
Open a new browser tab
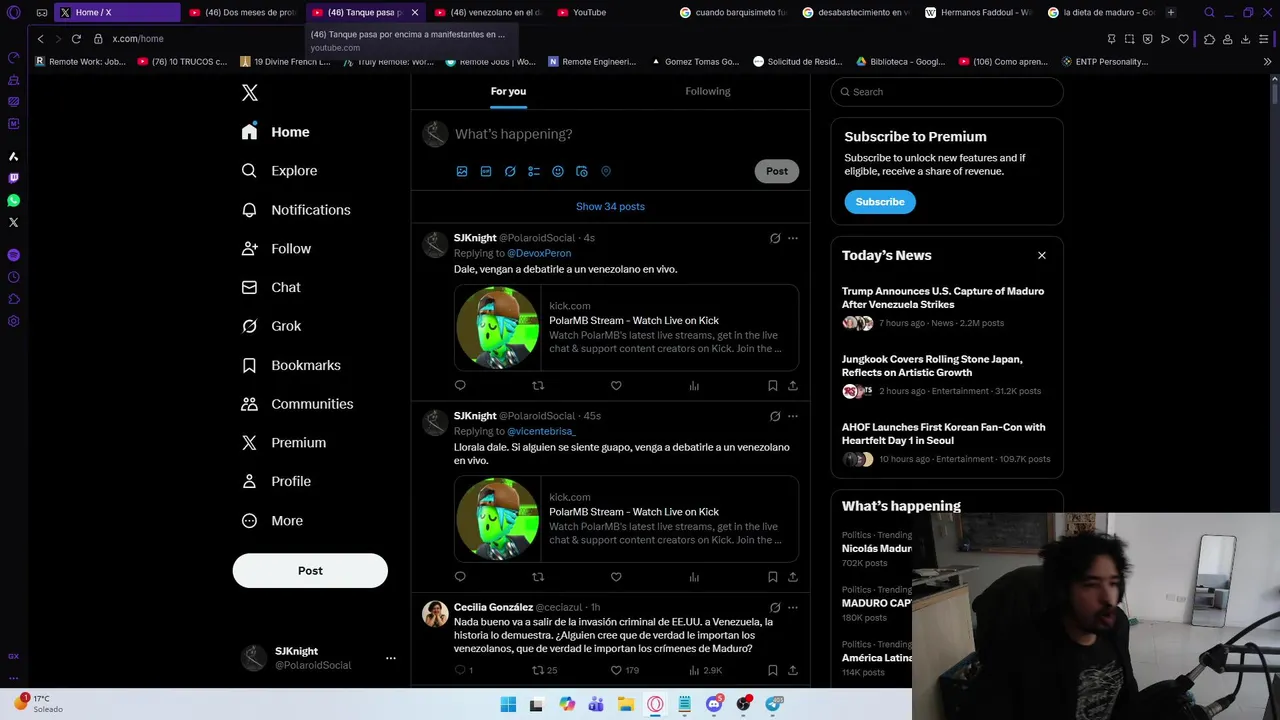(x=1171, y=12)
